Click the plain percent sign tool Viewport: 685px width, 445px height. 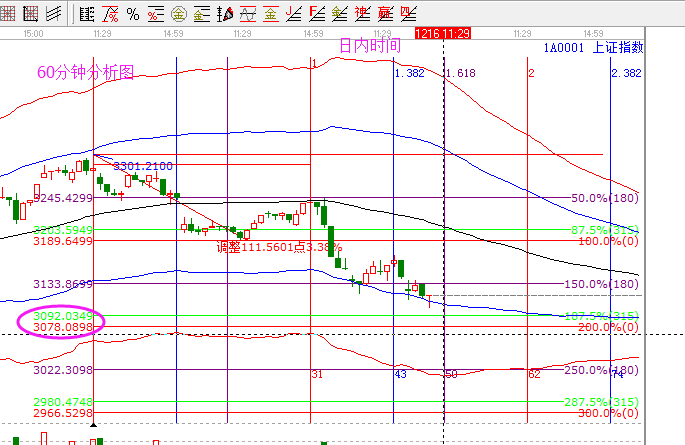click(133, 14)
